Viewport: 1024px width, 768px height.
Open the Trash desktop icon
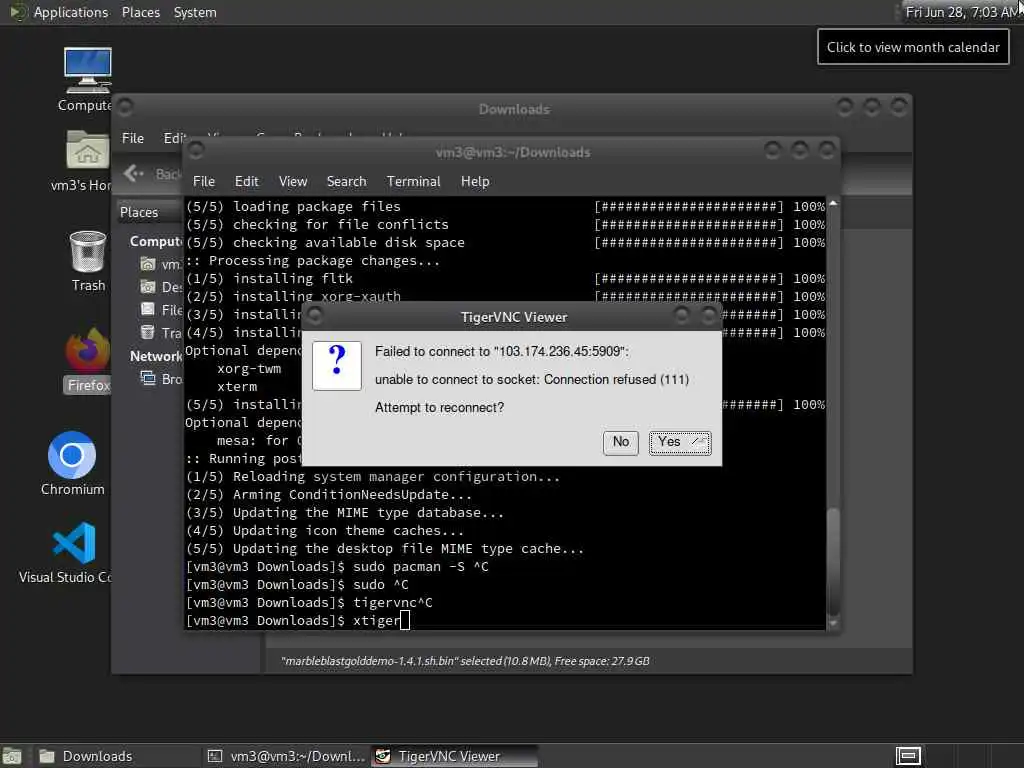click(88, 261)
